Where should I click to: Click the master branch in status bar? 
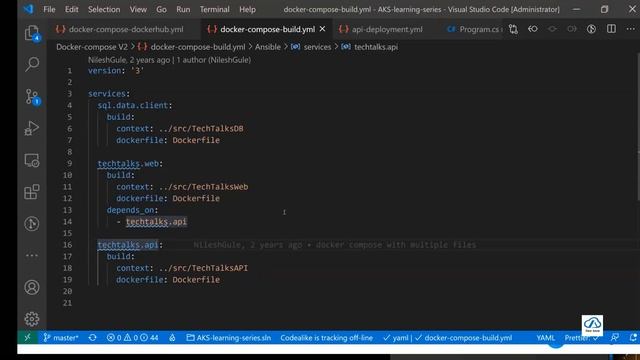pos(61,338)
